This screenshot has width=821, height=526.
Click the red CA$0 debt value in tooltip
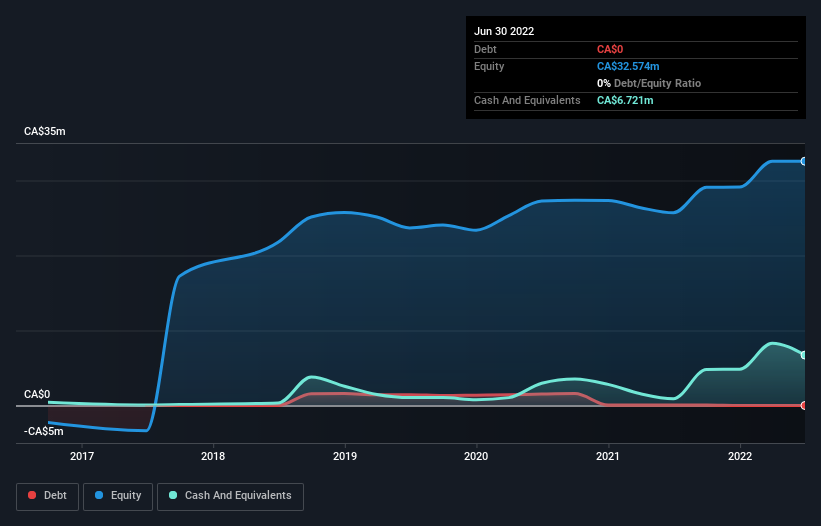point(610,49)
